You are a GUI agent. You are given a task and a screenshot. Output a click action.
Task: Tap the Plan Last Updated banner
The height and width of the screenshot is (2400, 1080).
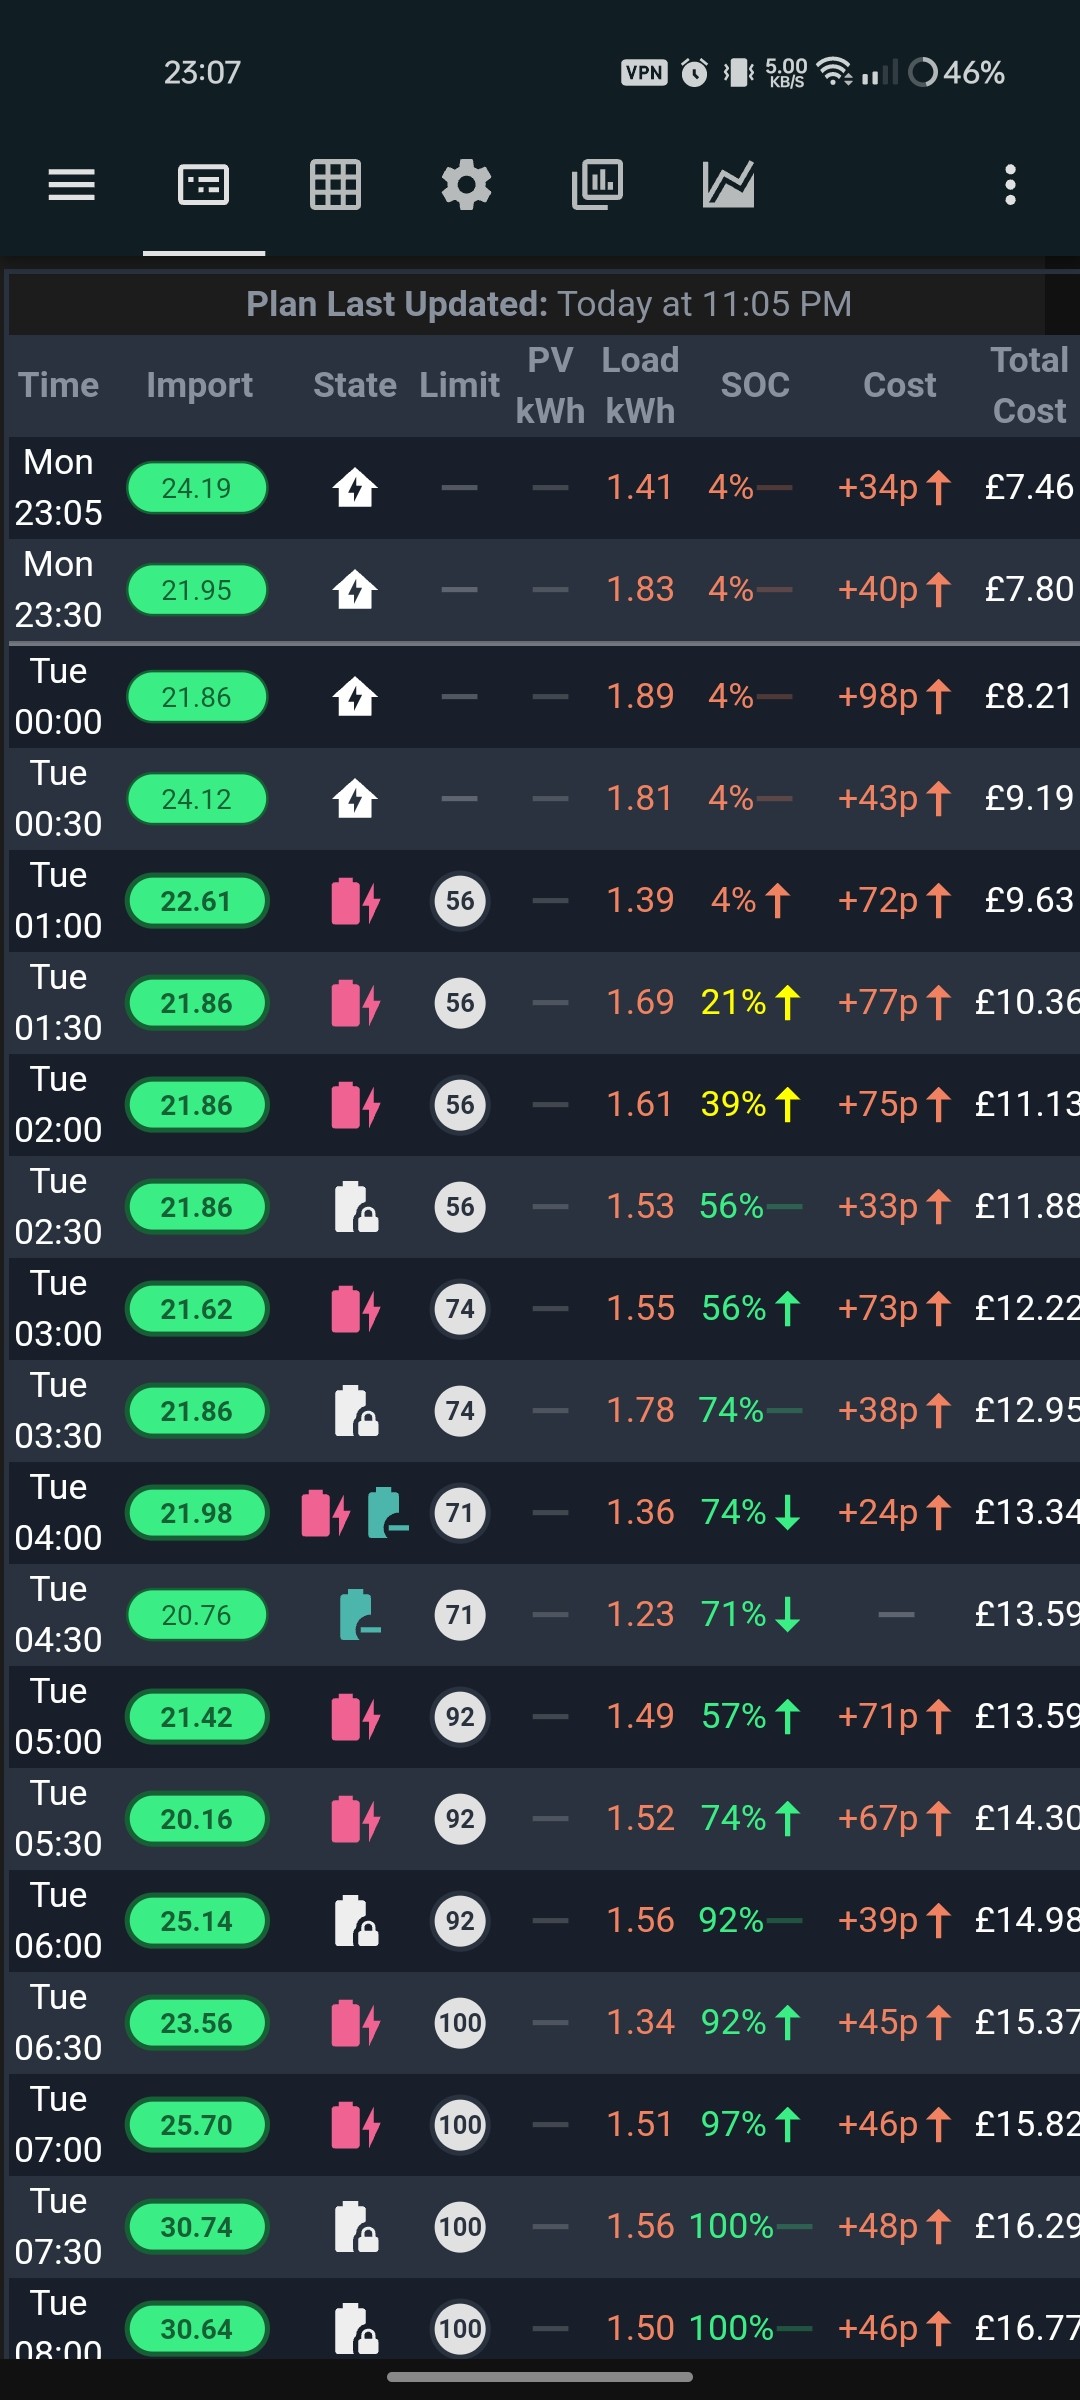(549, 304)
